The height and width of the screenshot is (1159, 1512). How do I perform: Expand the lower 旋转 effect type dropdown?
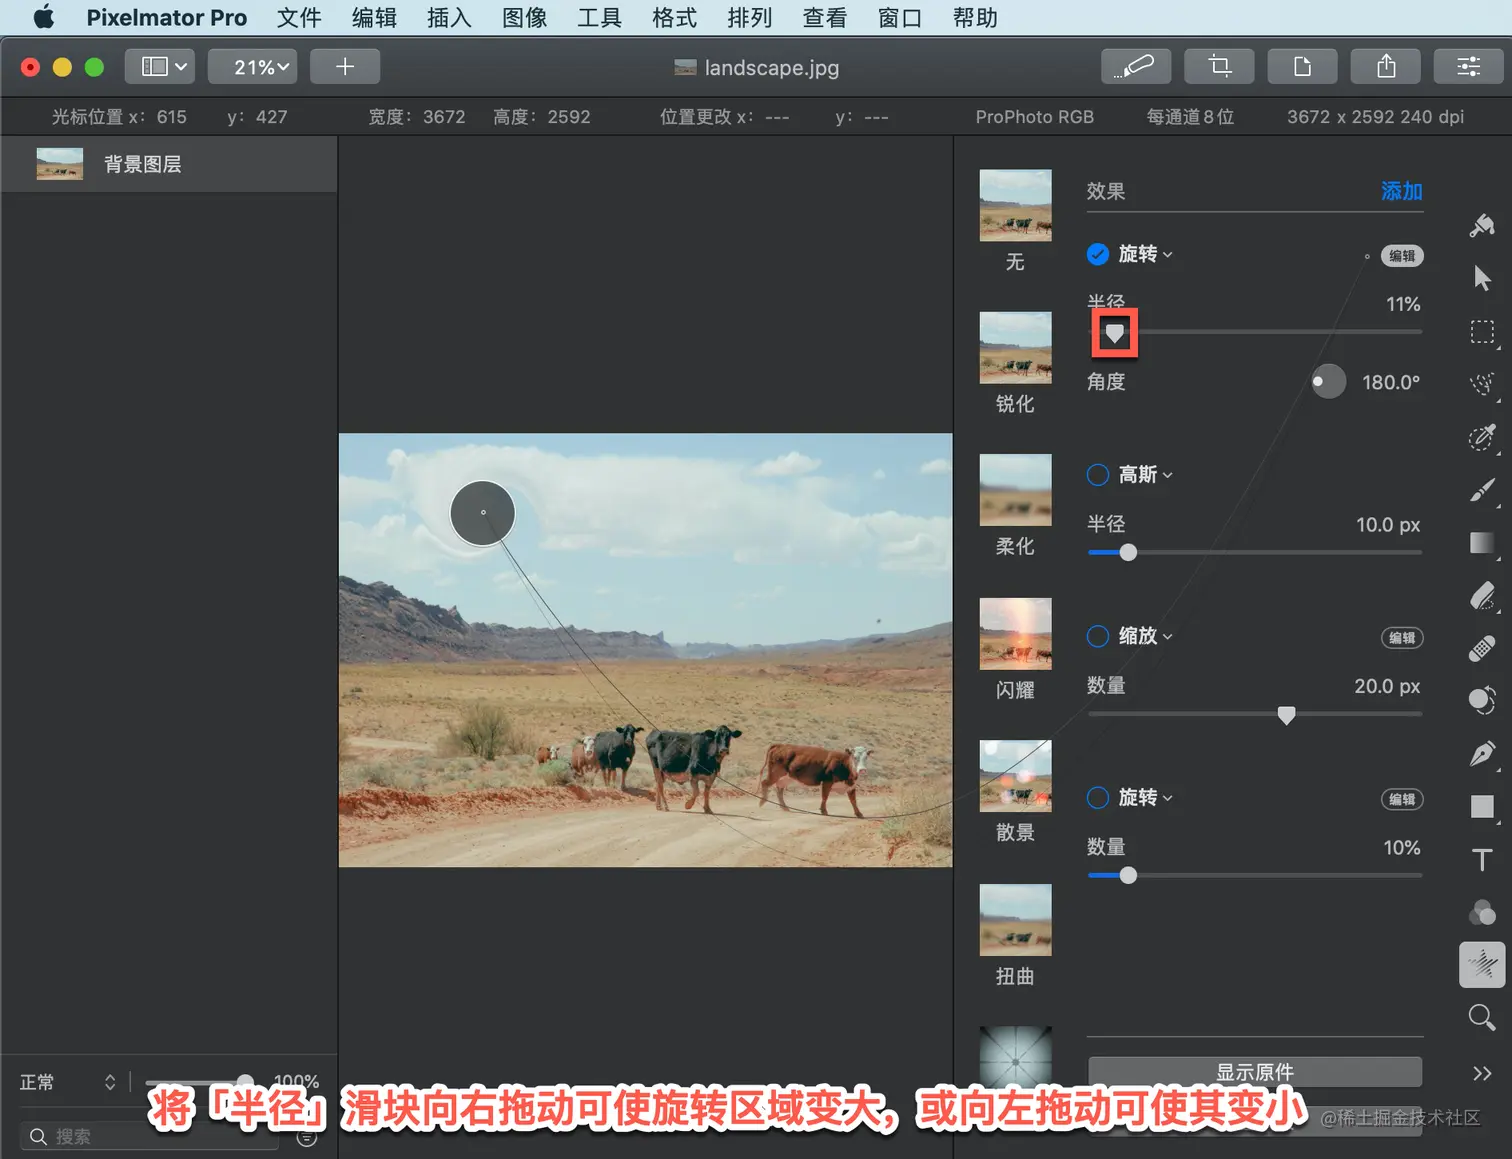1146,798
